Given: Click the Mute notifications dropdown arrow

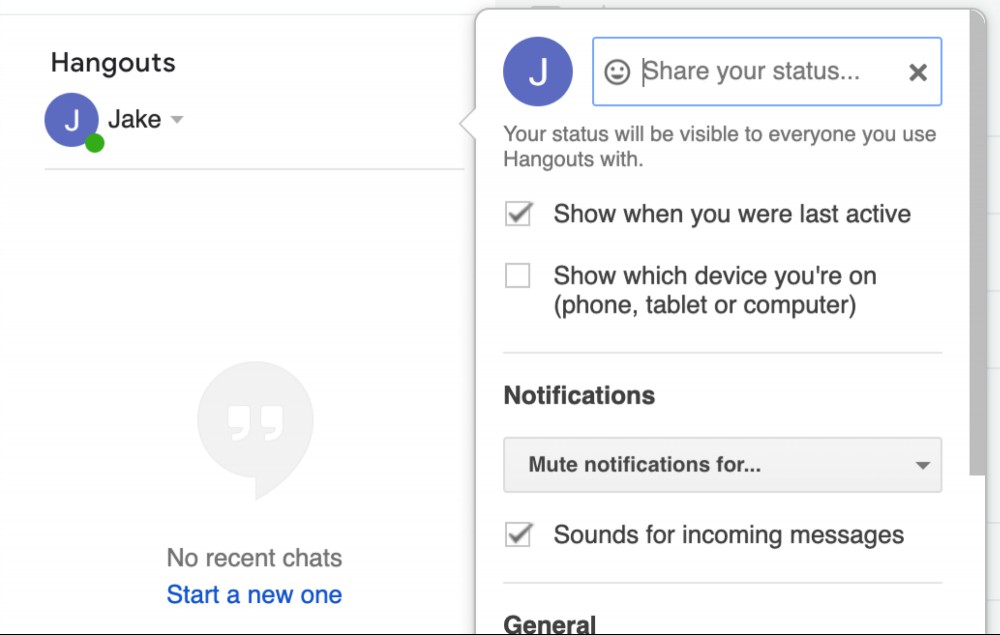Looking at the screenshot, I should (x=922, y=465).
